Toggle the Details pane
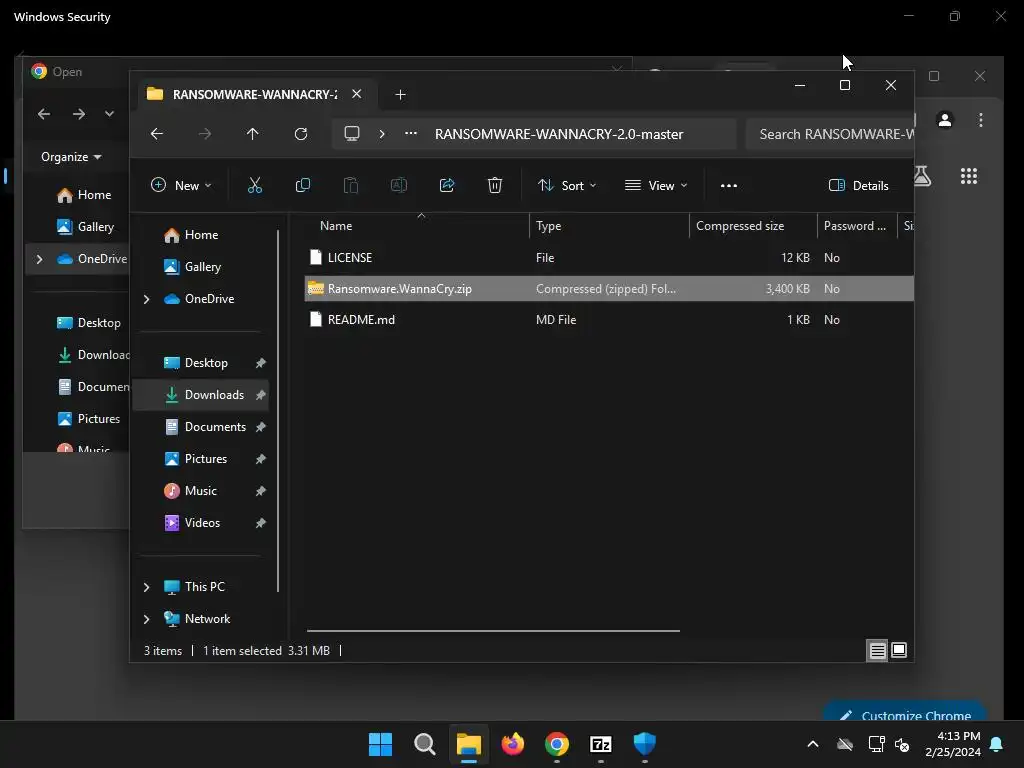The width and height of the screenshot is (1024, 768). coord(859,185)
